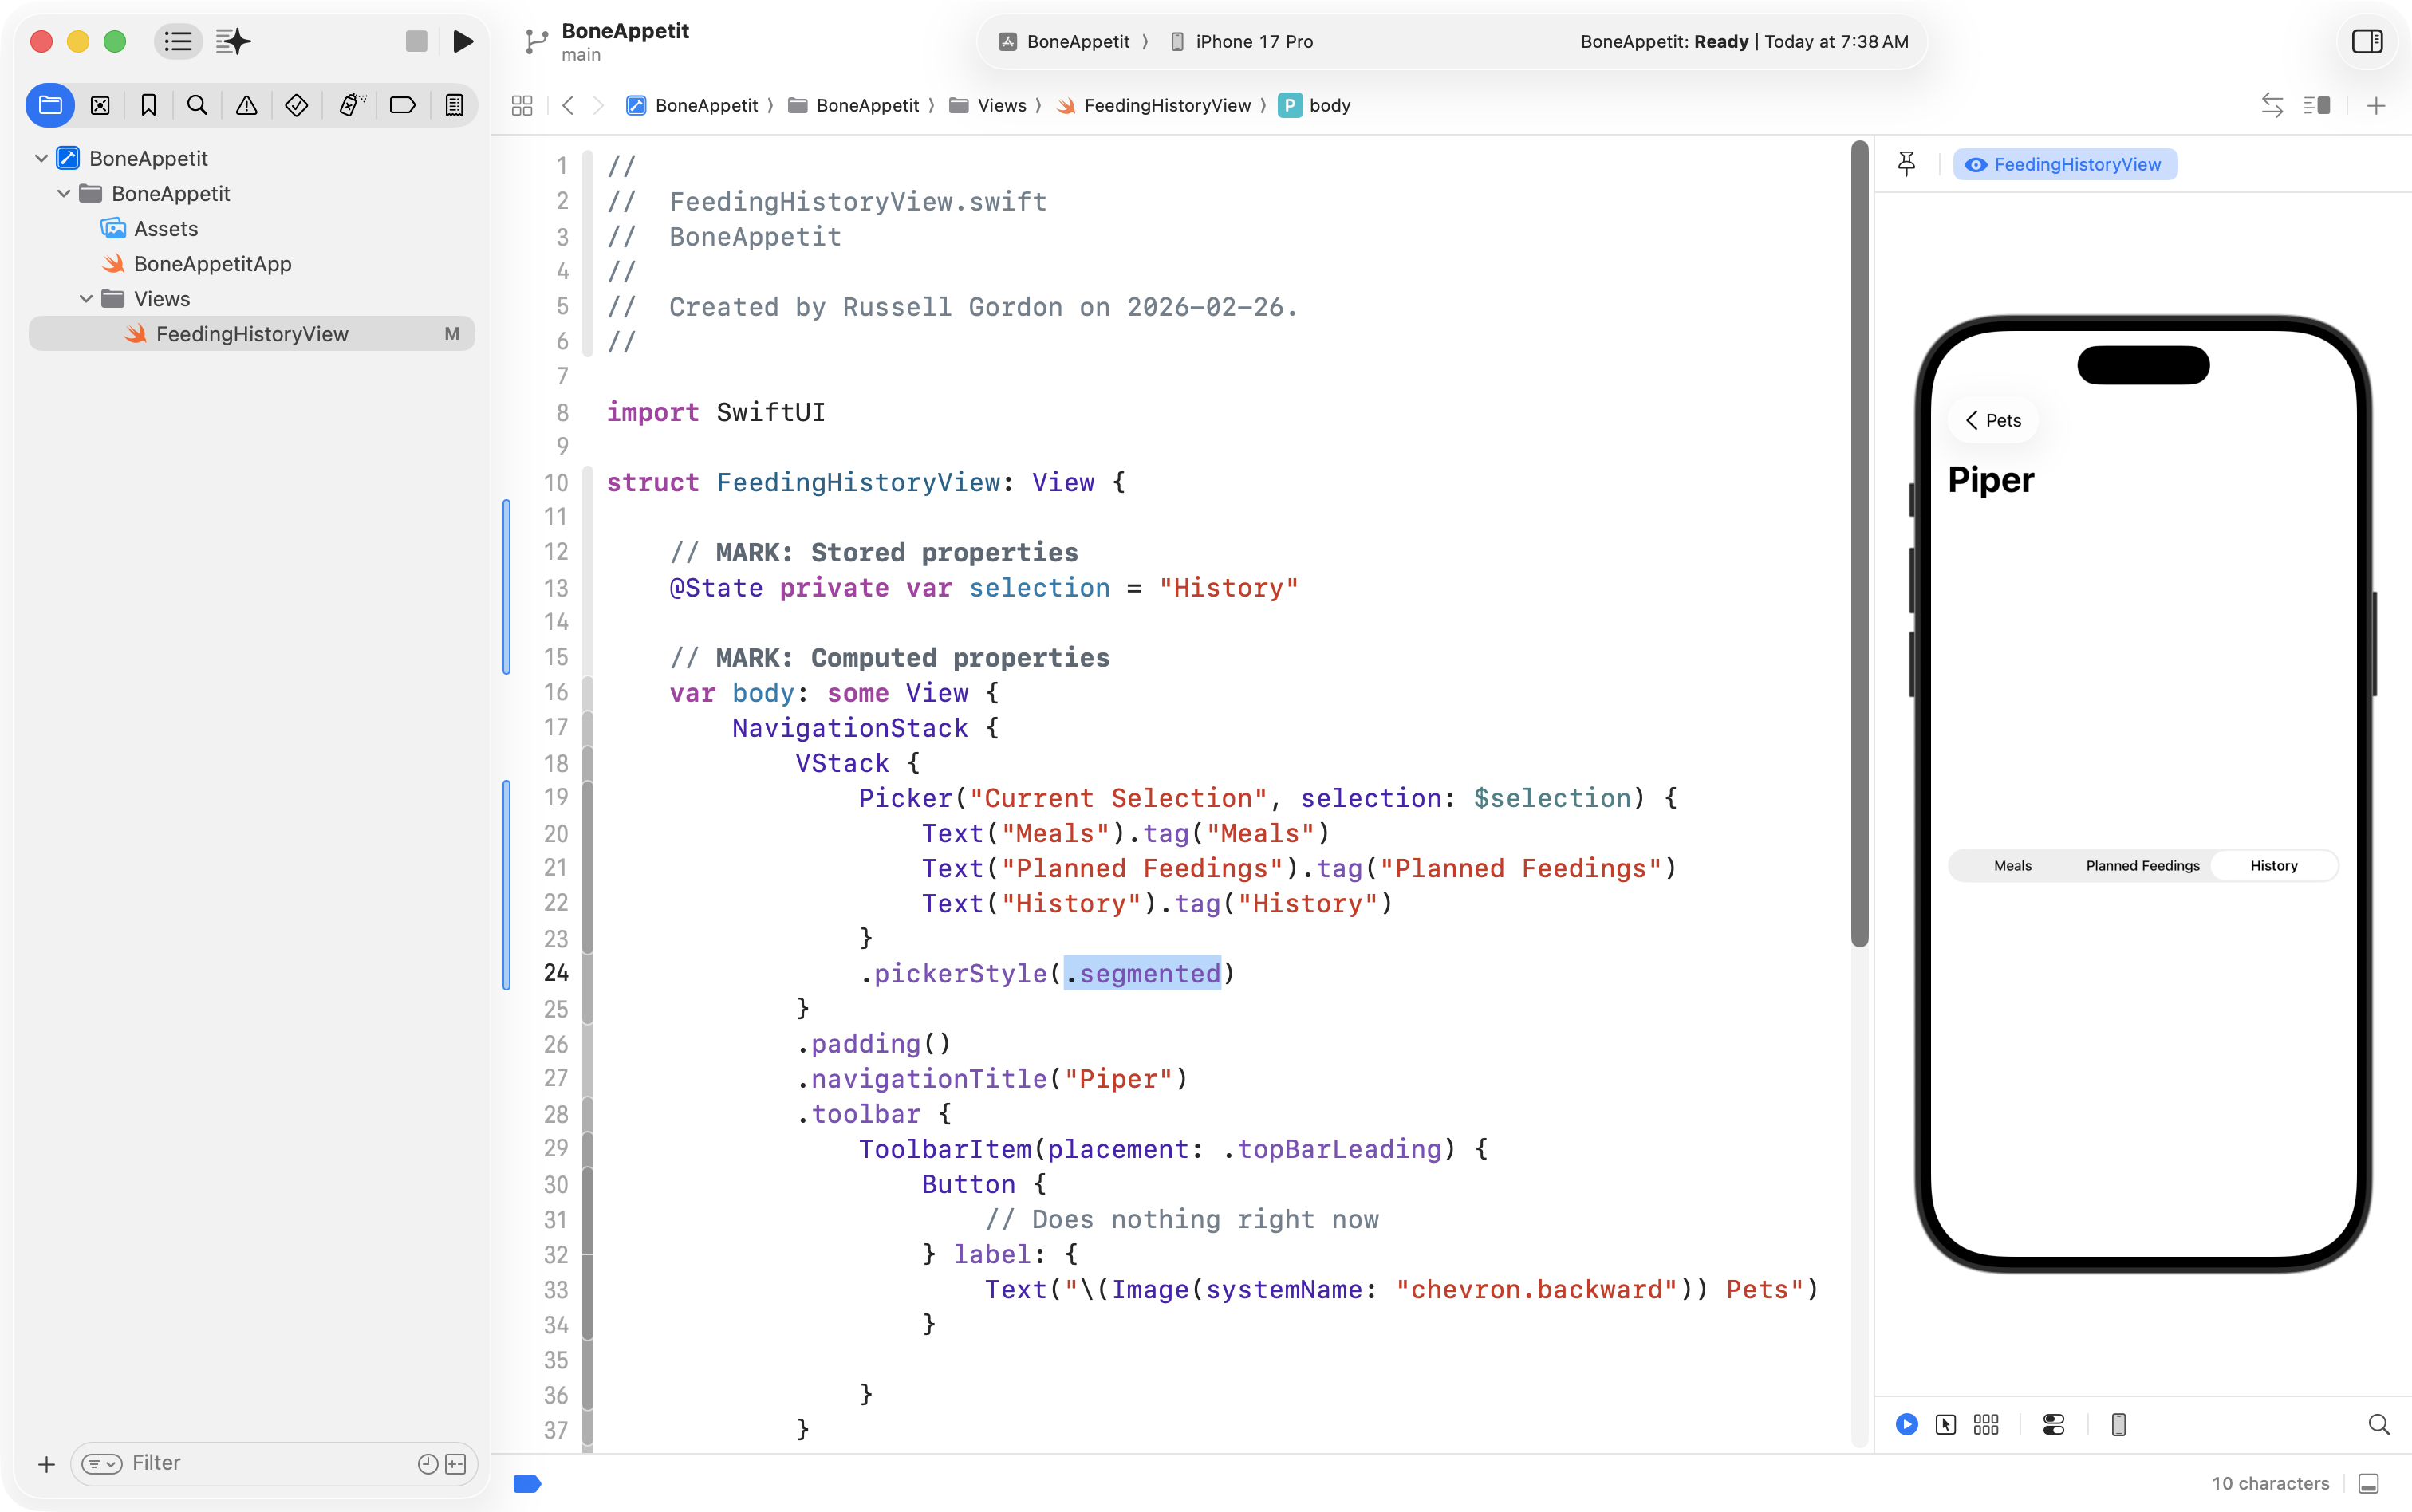The image size is (2412, 1512).
Task: Pin the preview canvas
Action: pyautogui.click(x=1906, y=164)
